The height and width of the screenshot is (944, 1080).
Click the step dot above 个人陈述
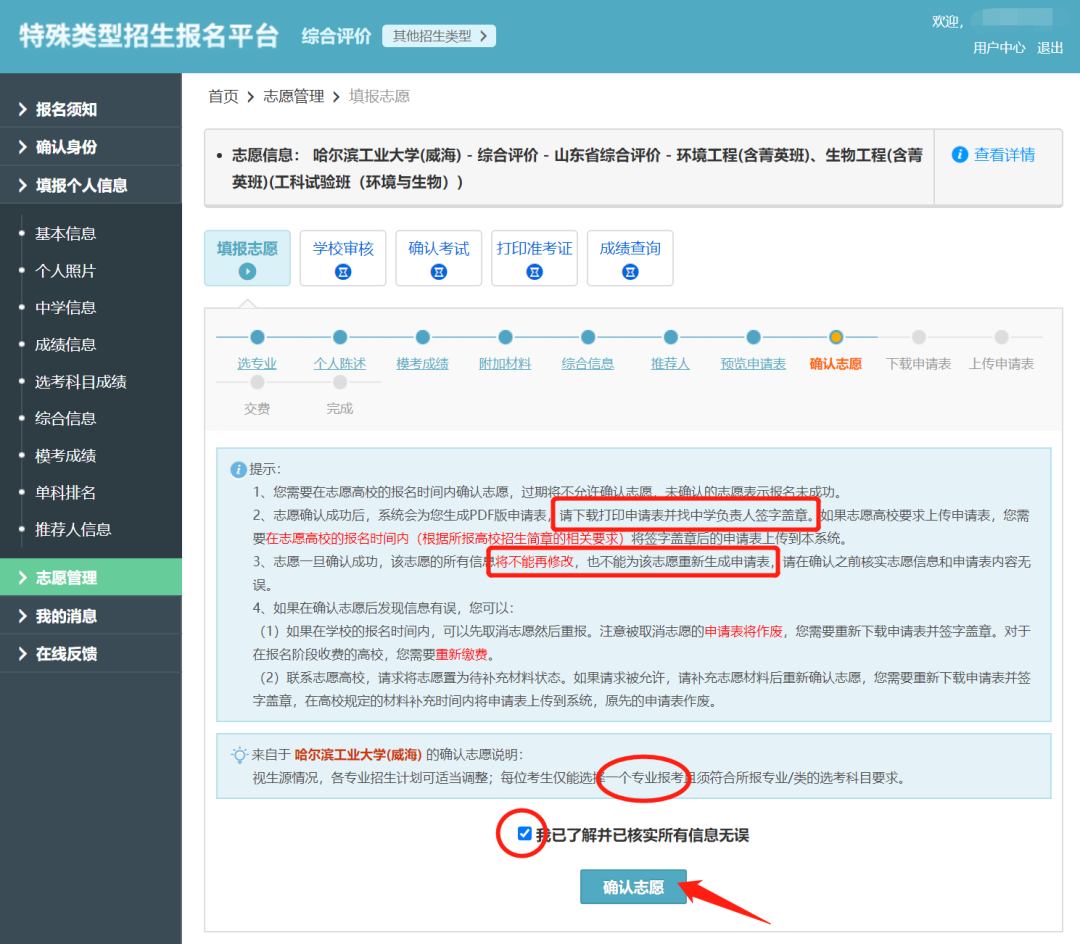(340, 337)
